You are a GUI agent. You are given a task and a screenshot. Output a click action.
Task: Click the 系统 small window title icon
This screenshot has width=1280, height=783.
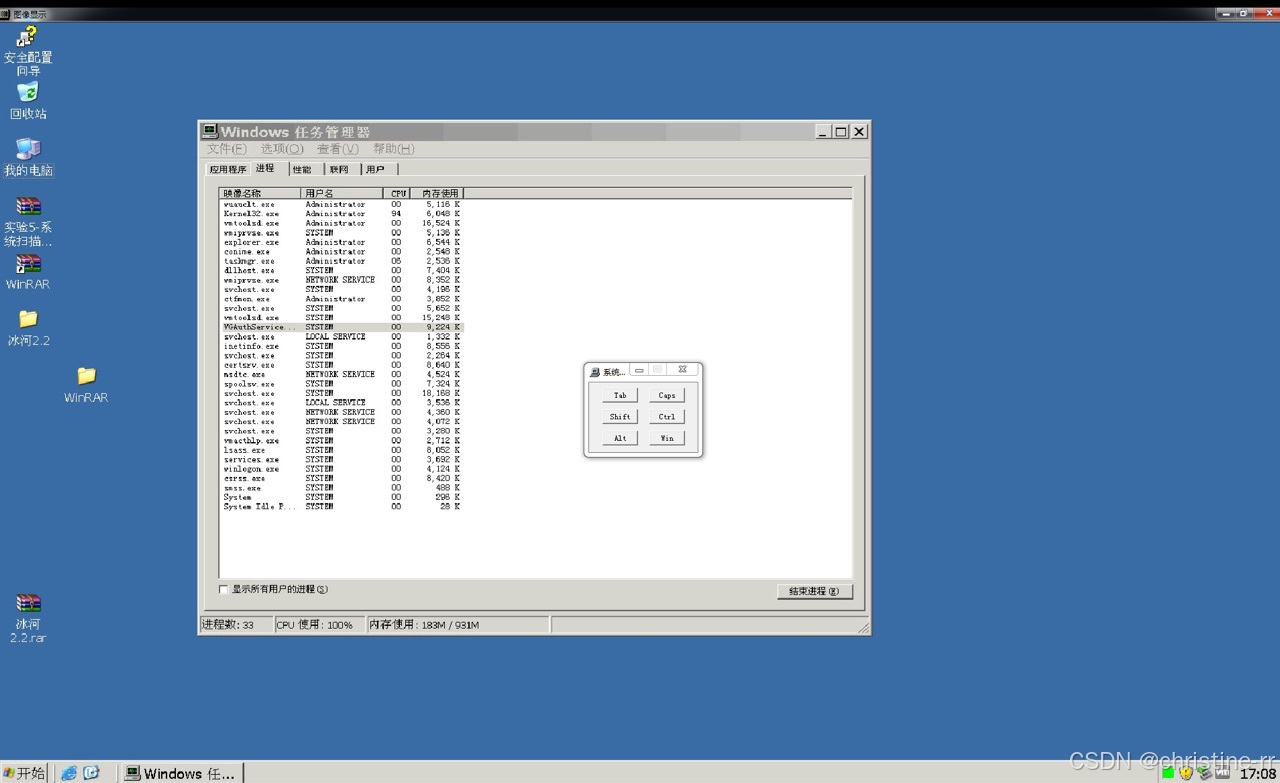point(595,371)
